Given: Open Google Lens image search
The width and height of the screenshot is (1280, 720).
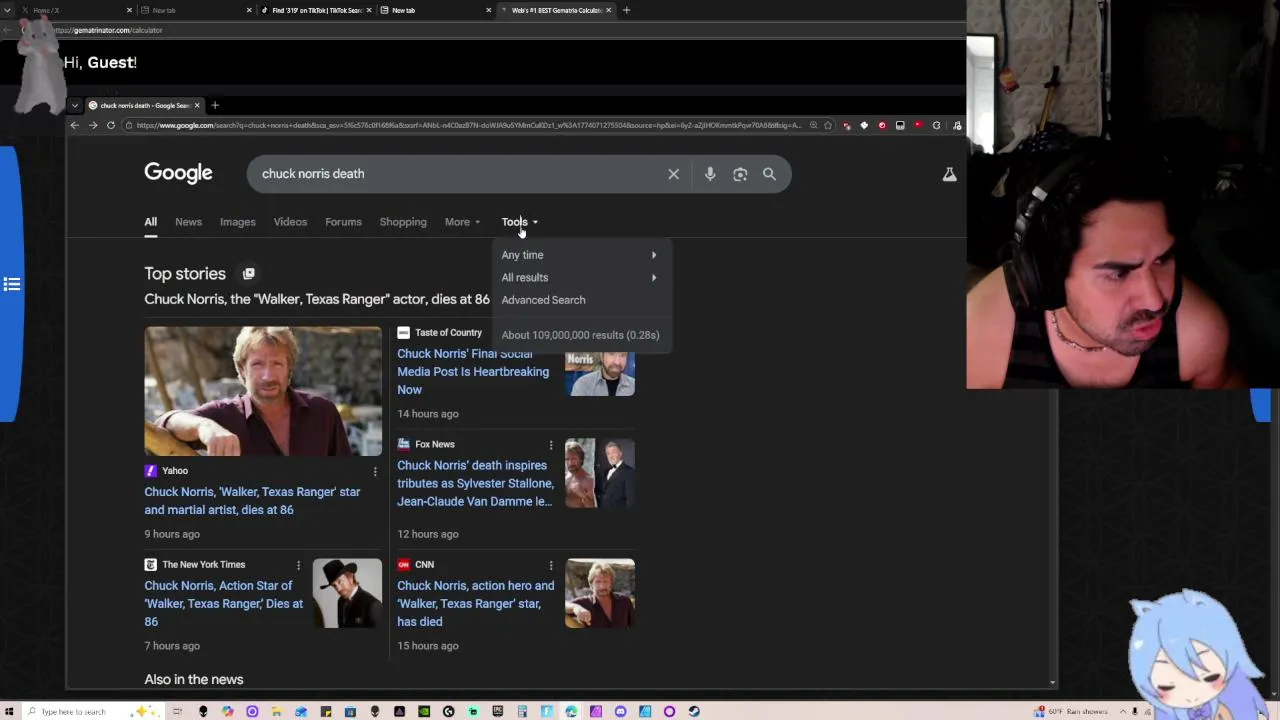Looking at the screenshot, I should (x=740, y=174).
